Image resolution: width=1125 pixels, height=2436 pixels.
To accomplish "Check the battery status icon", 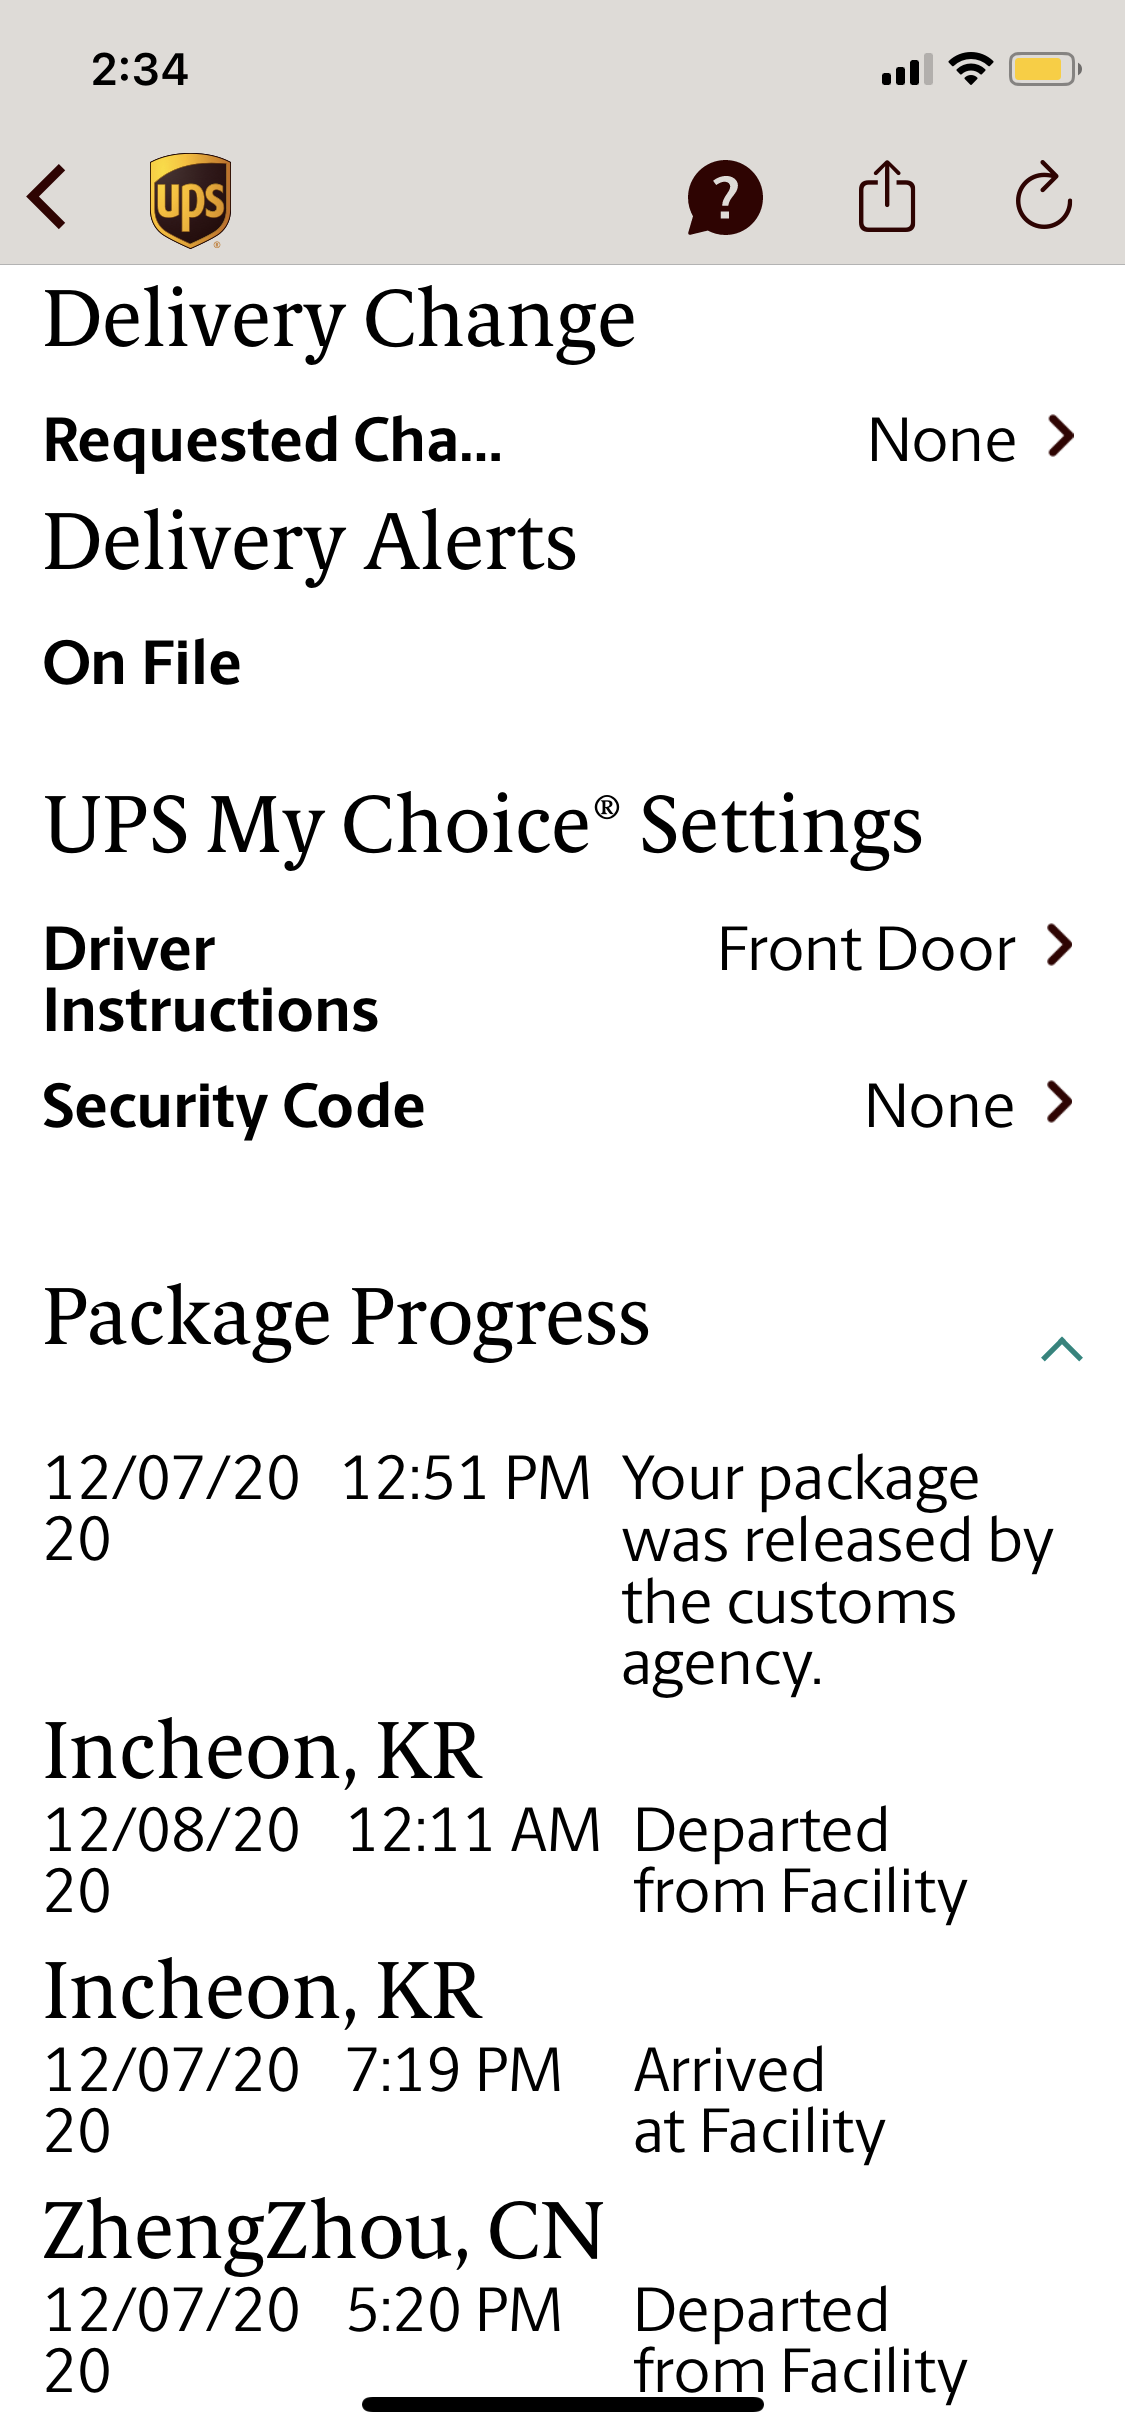I will [1044, 69].
